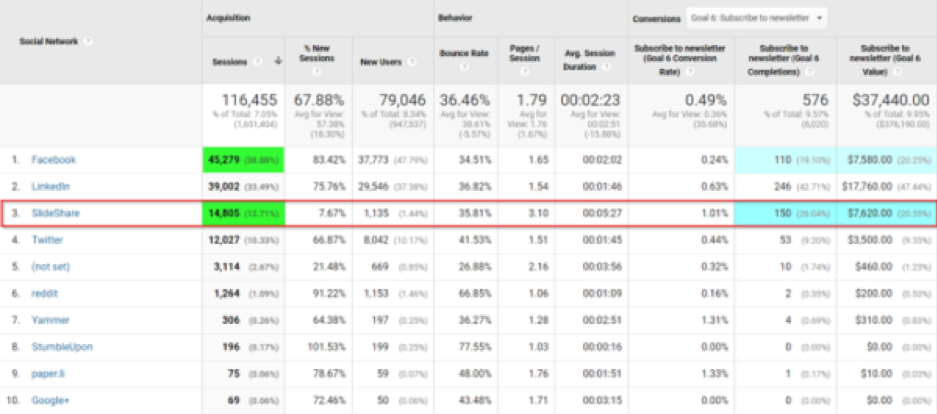
Task: Click the help icon beside Sessions header
Action: point(258,62)
